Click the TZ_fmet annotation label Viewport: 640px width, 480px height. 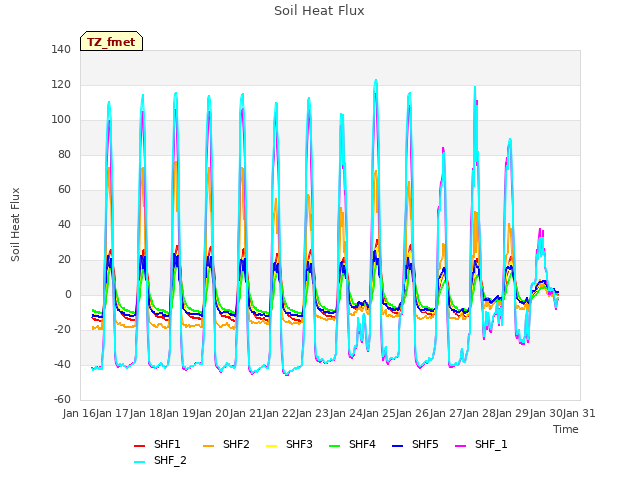click(111, 41)
